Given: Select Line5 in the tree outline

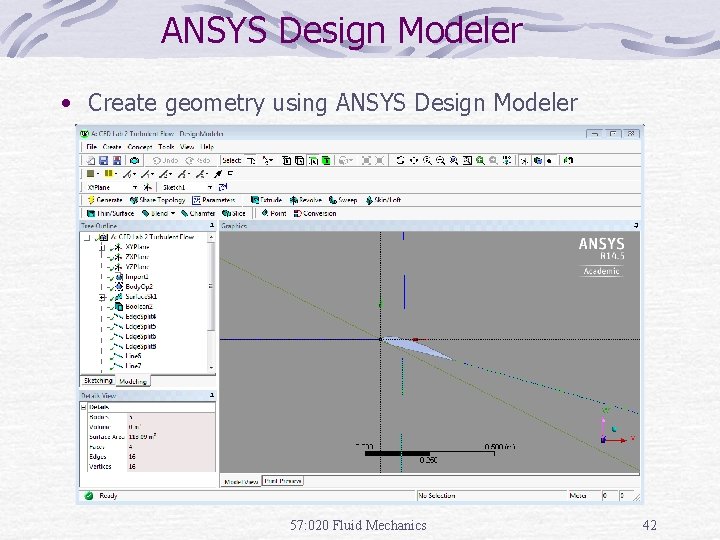Looking at the screenshot, I should [x=133, y=356].
